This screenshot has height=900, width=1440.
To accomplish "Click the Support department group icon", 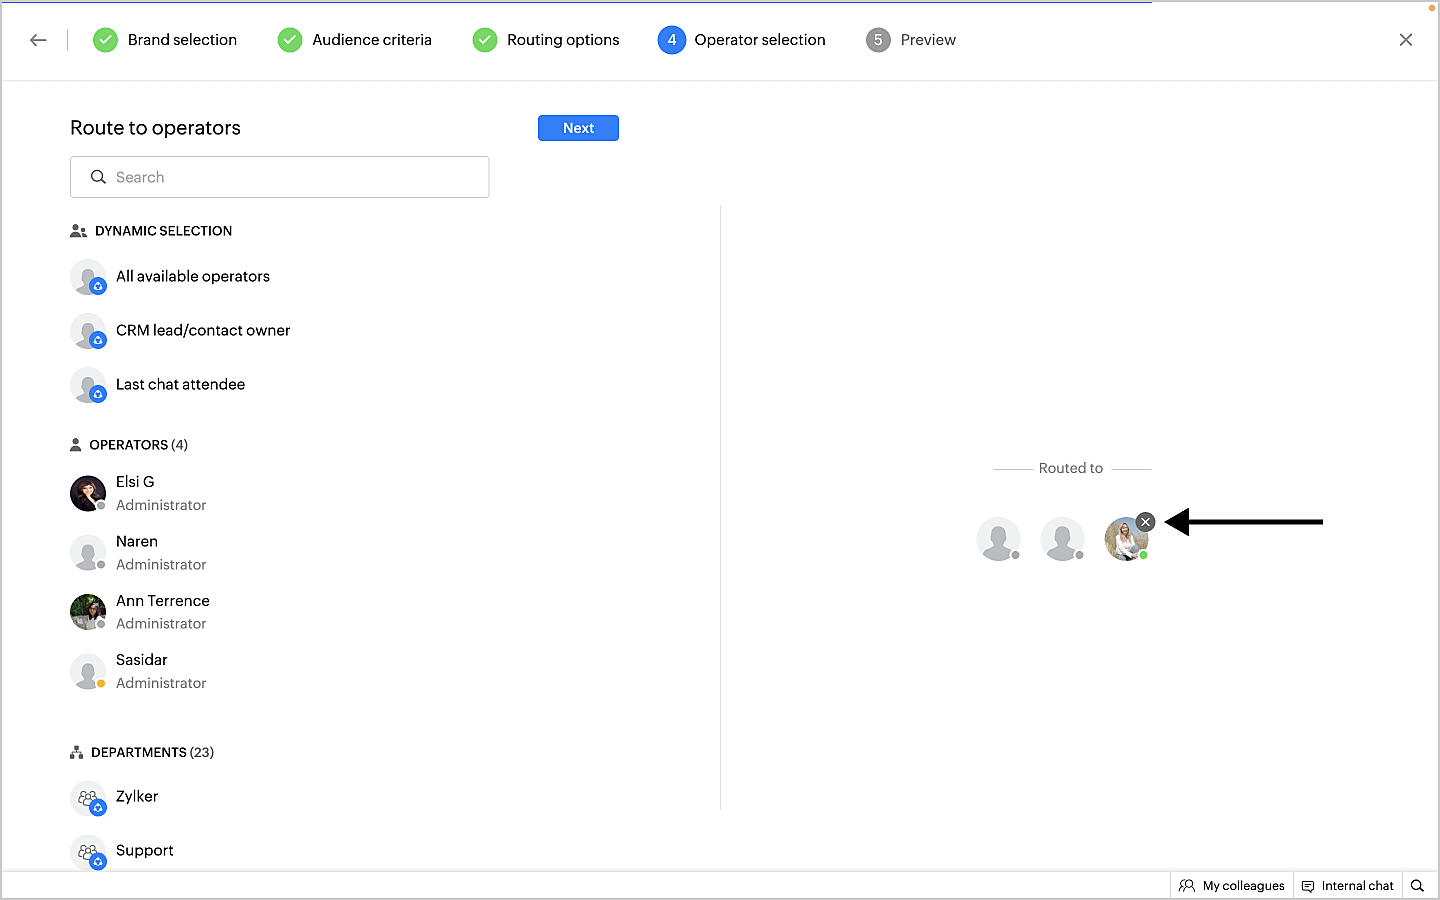I will [x=88, y=852].
